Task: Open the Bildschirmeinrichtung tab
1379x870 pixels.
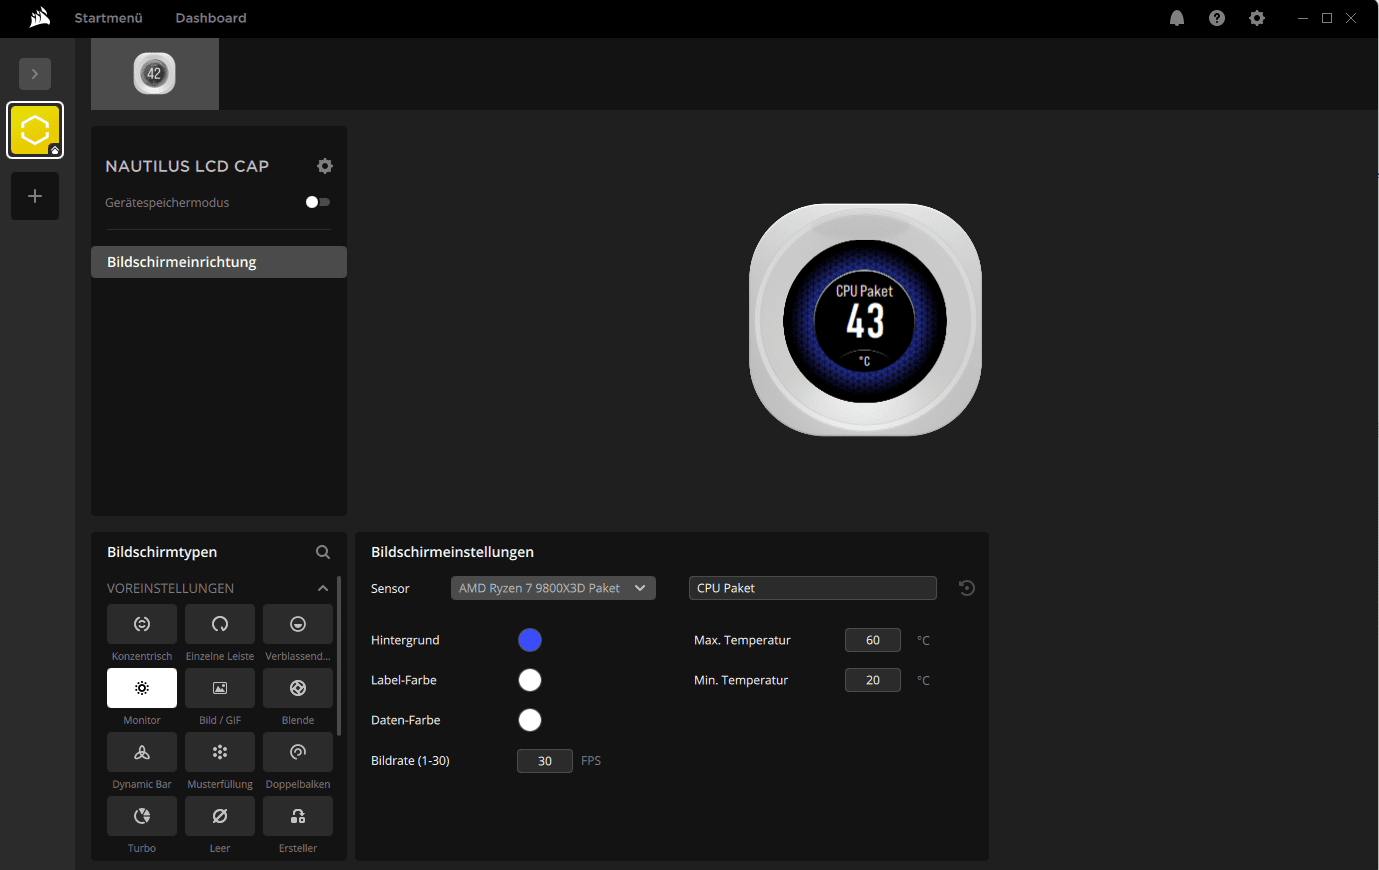Action: click(x=219, y=262)
